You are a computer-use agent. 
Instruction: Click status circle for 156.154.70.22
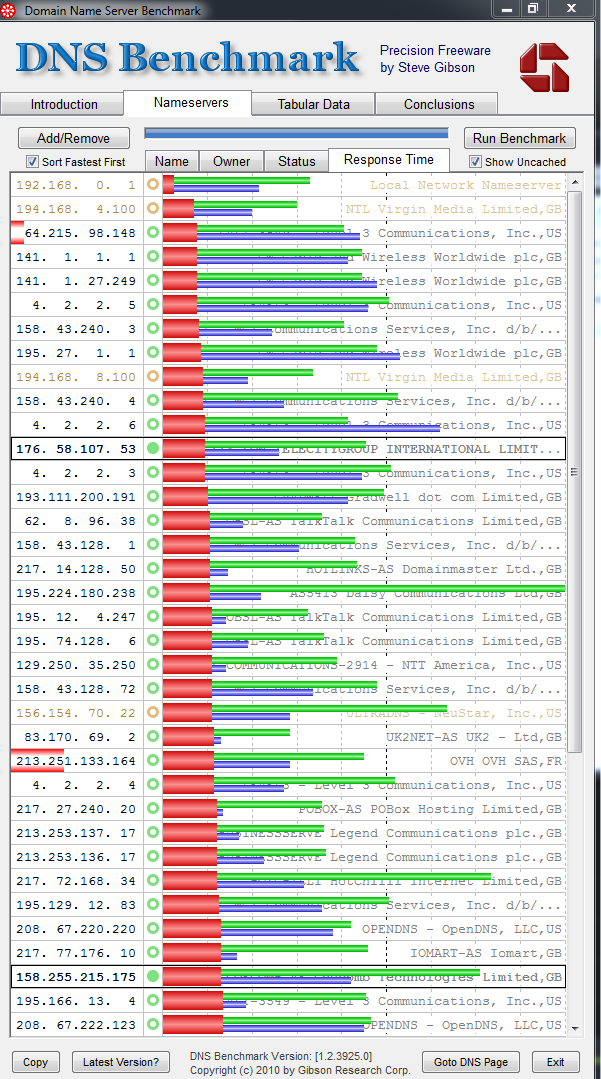tap(153, 713)
